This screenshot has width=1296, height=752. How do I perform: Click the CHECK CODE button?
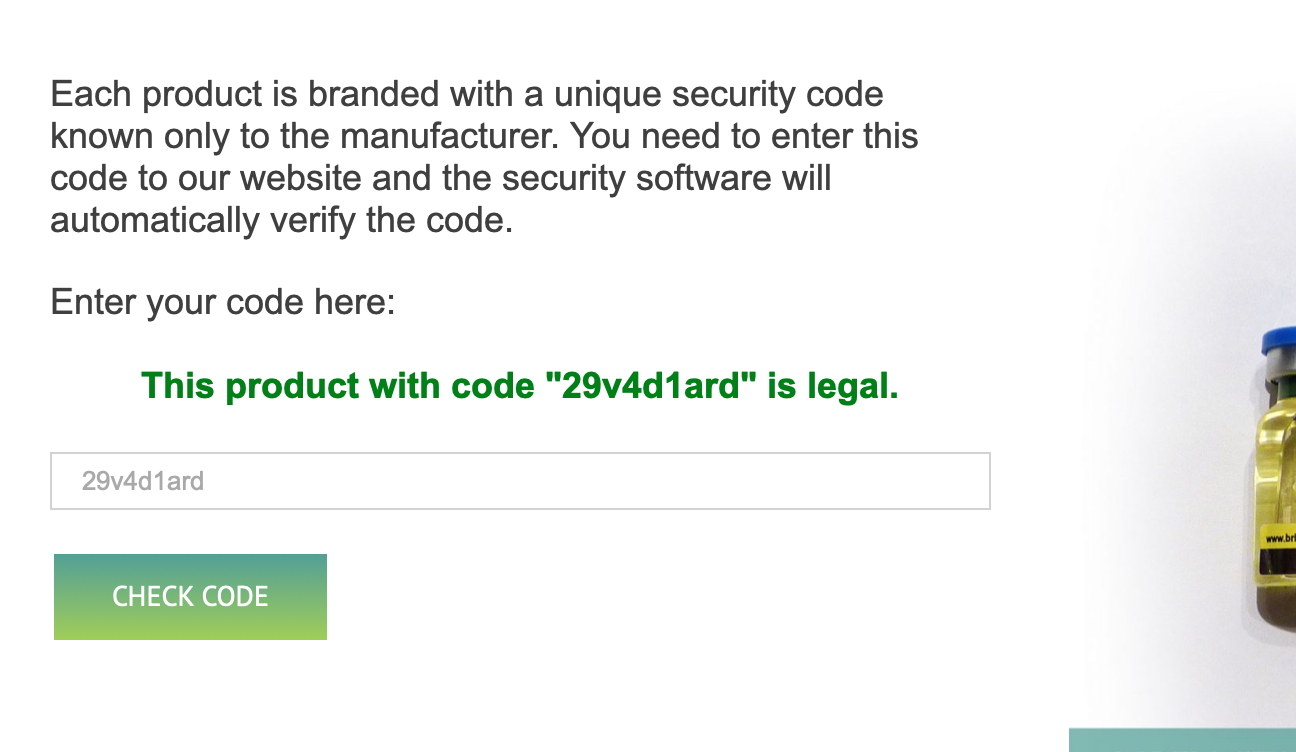click(190, 597)
